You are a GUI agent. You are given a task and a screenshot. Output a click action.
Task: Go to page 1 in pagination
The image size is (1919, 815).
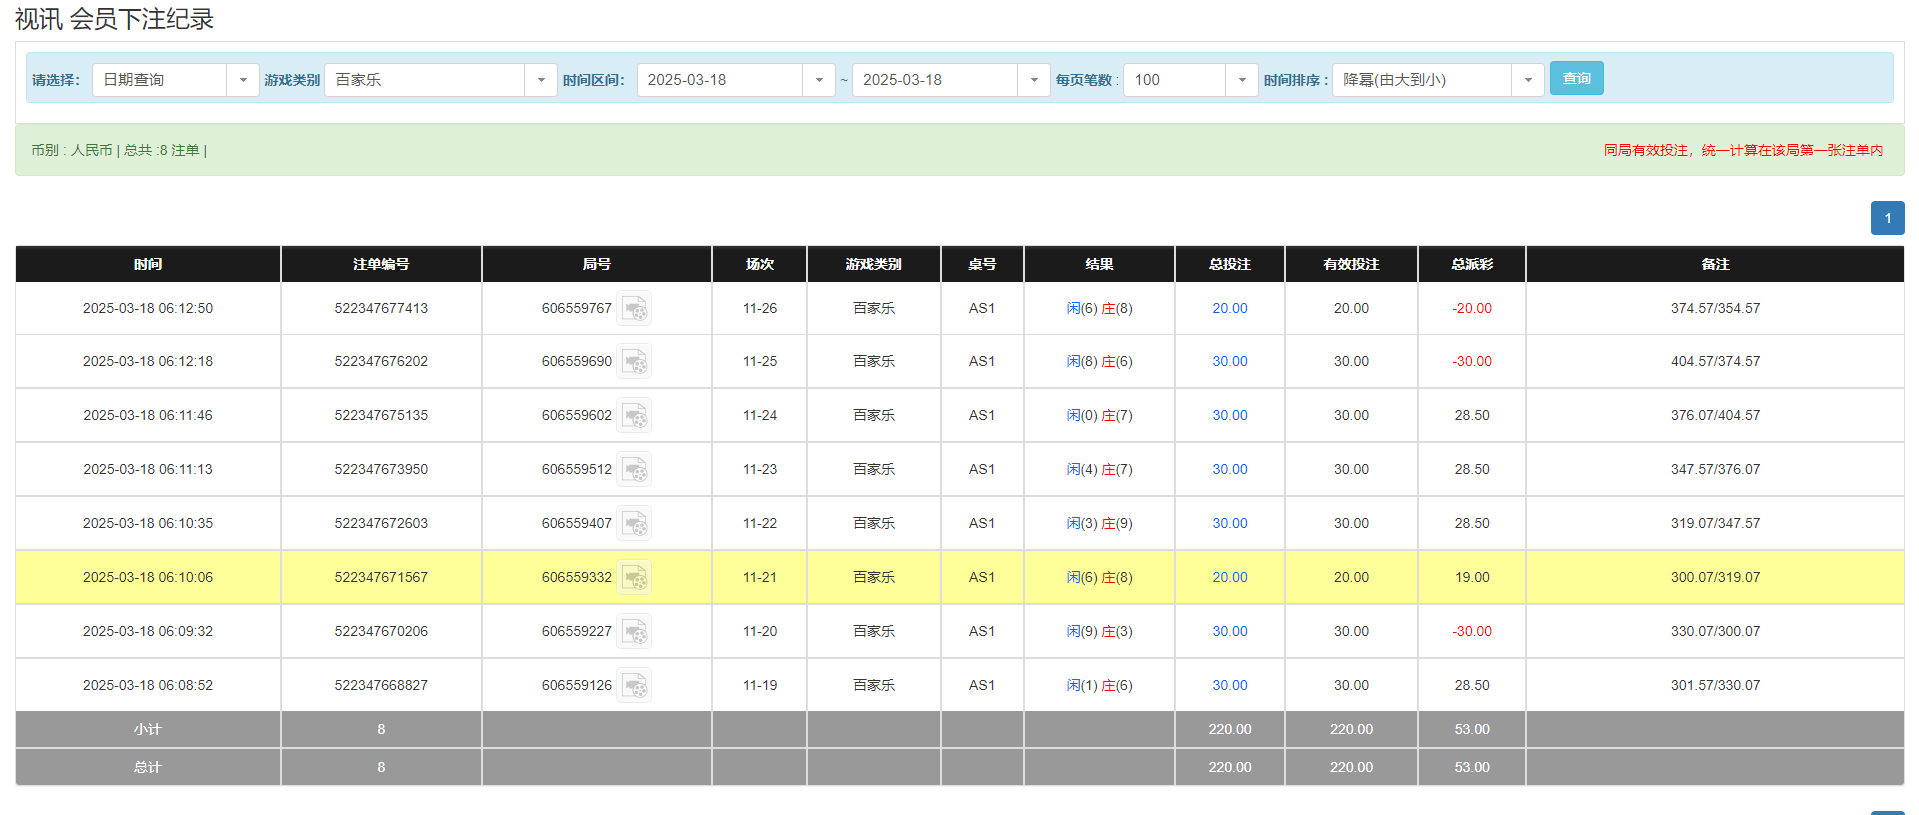pyautogui.click(x=1888, y=218)
